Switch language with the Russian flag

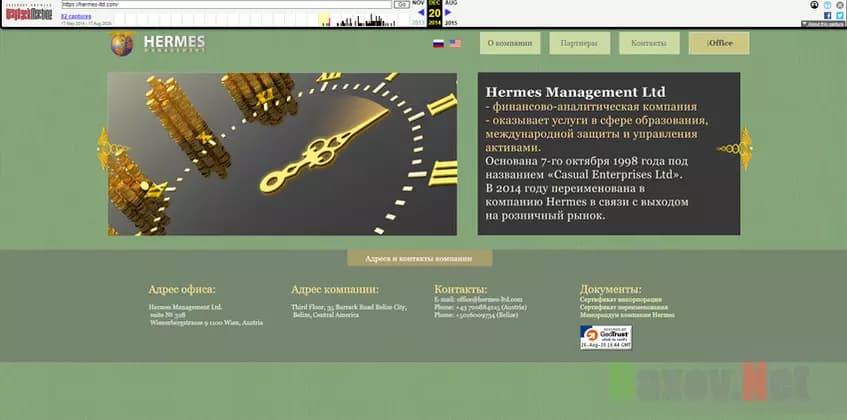(x=439, y=44)
